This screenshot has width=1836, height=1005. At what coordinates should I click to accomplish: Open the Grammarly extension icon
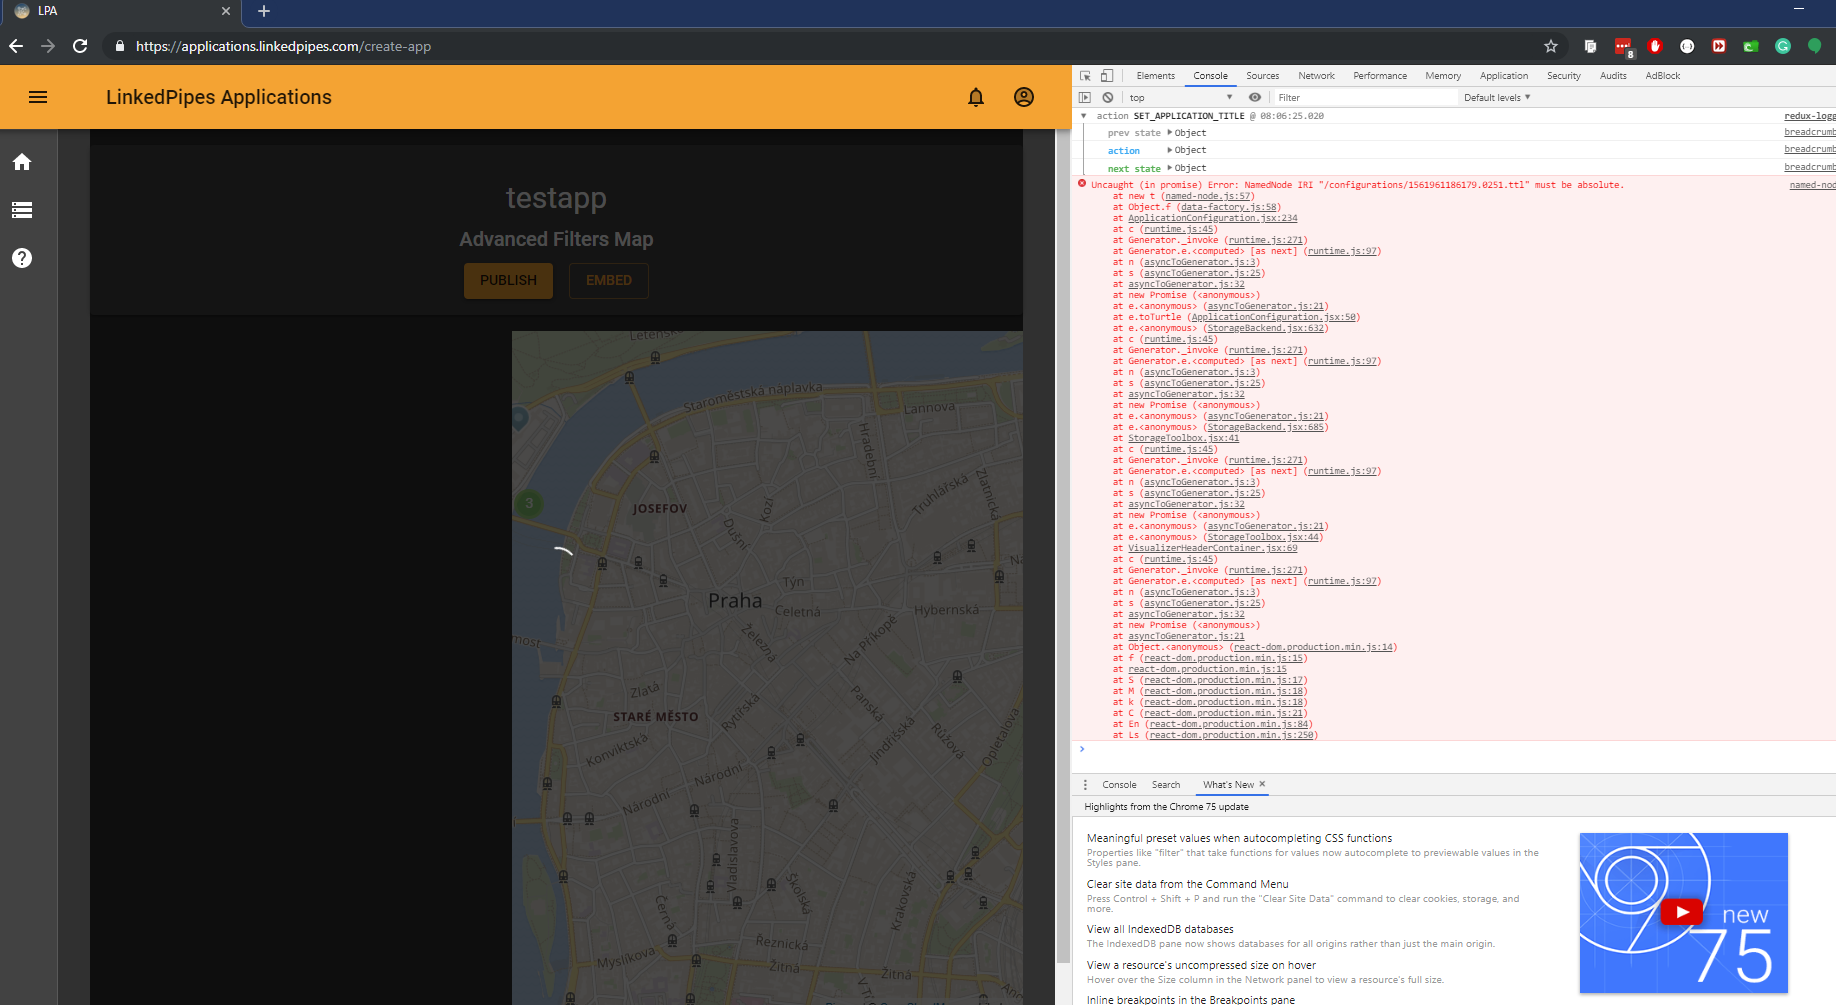point(1783,46)
